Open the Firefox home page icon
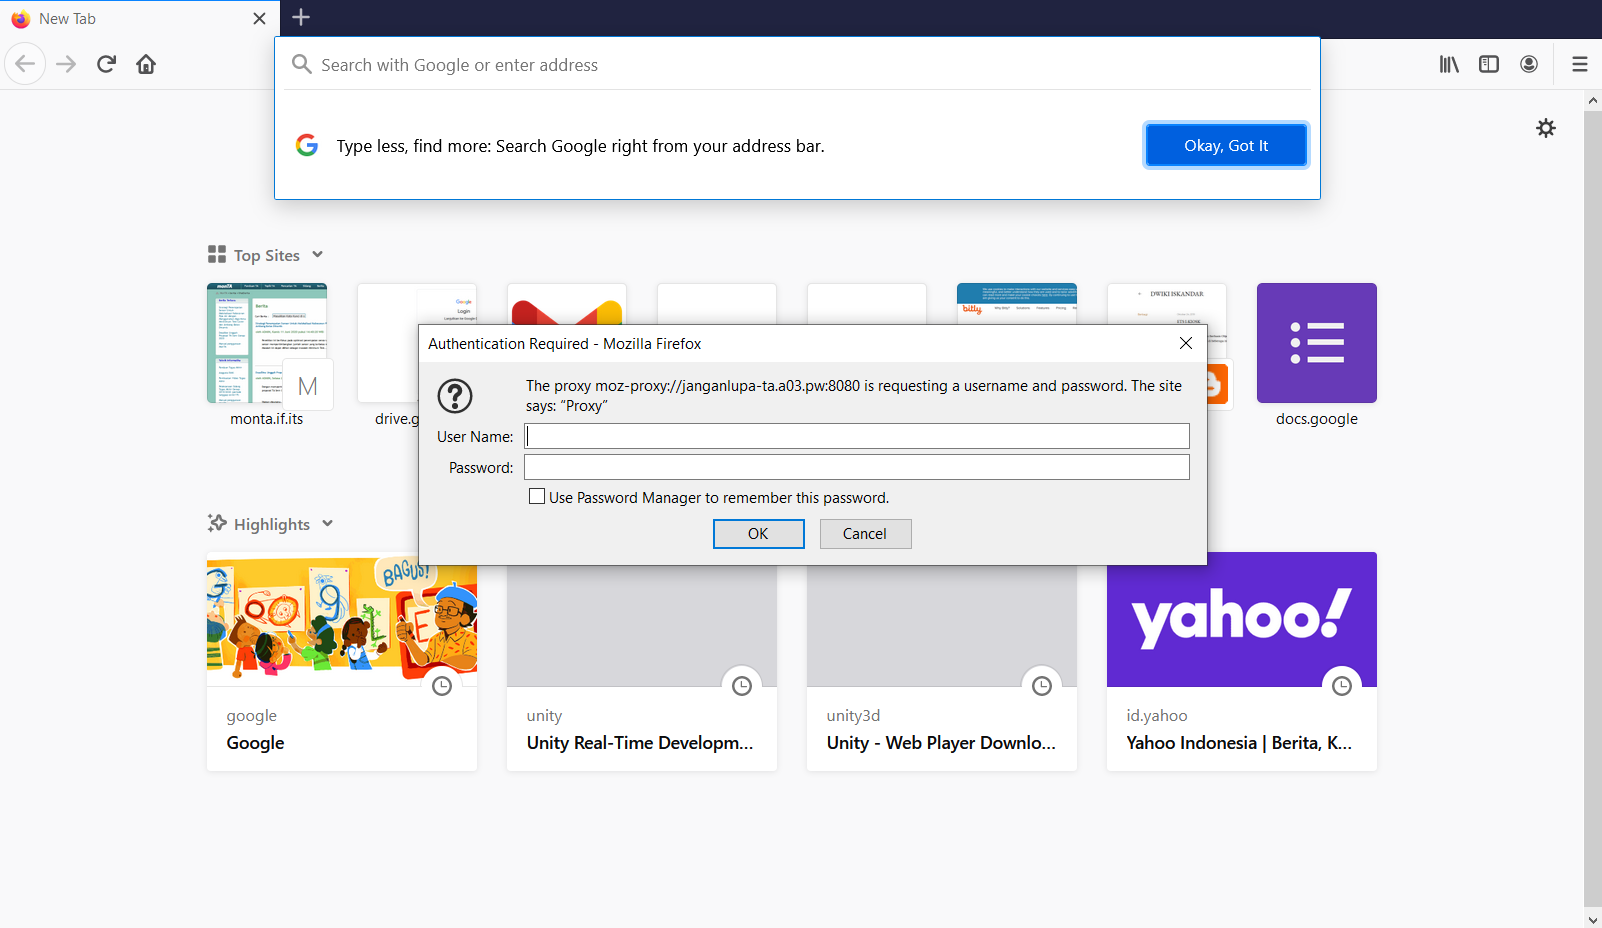The height and width of the screenshot is (928, 1602). 146,64
